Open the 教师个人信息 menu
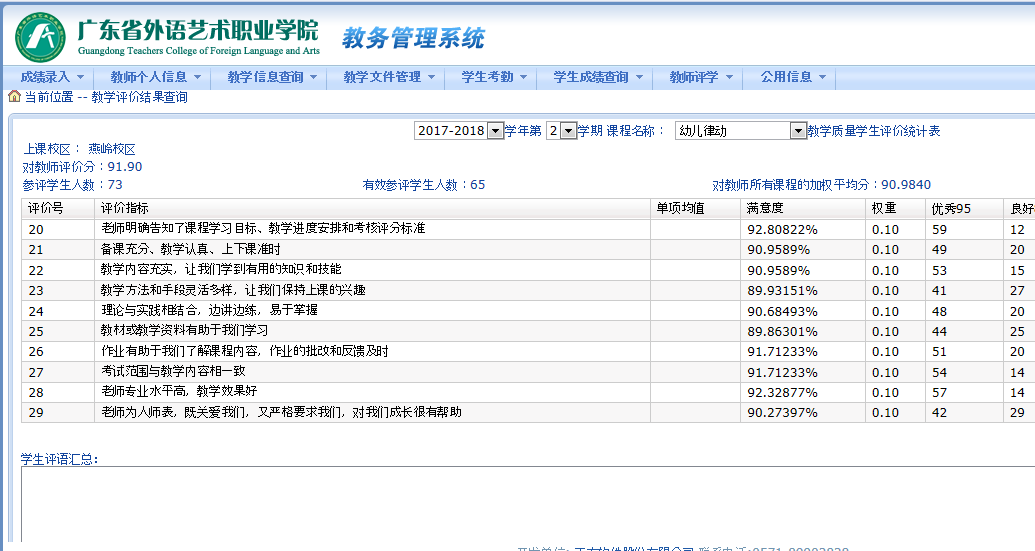 155,77
